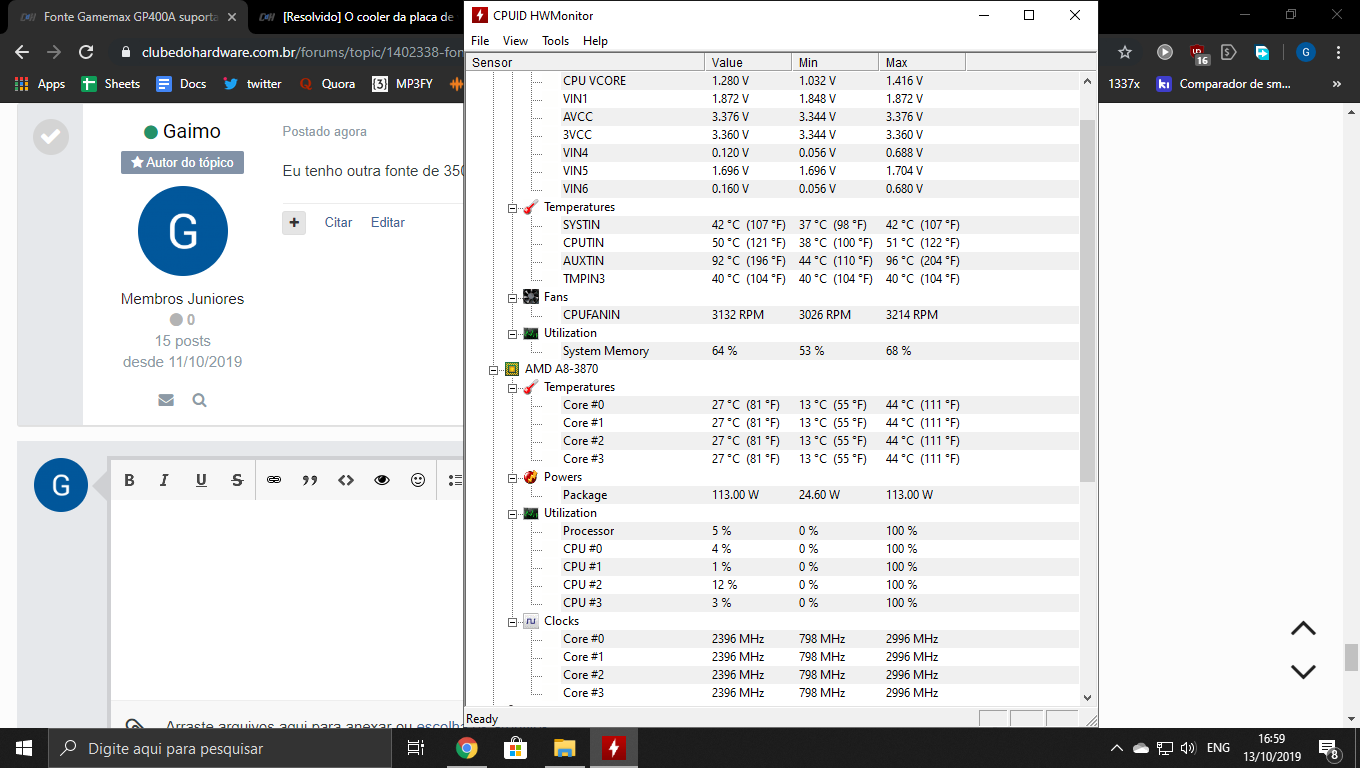Open the MP3FY bookmark

click(x=403, y=84)
